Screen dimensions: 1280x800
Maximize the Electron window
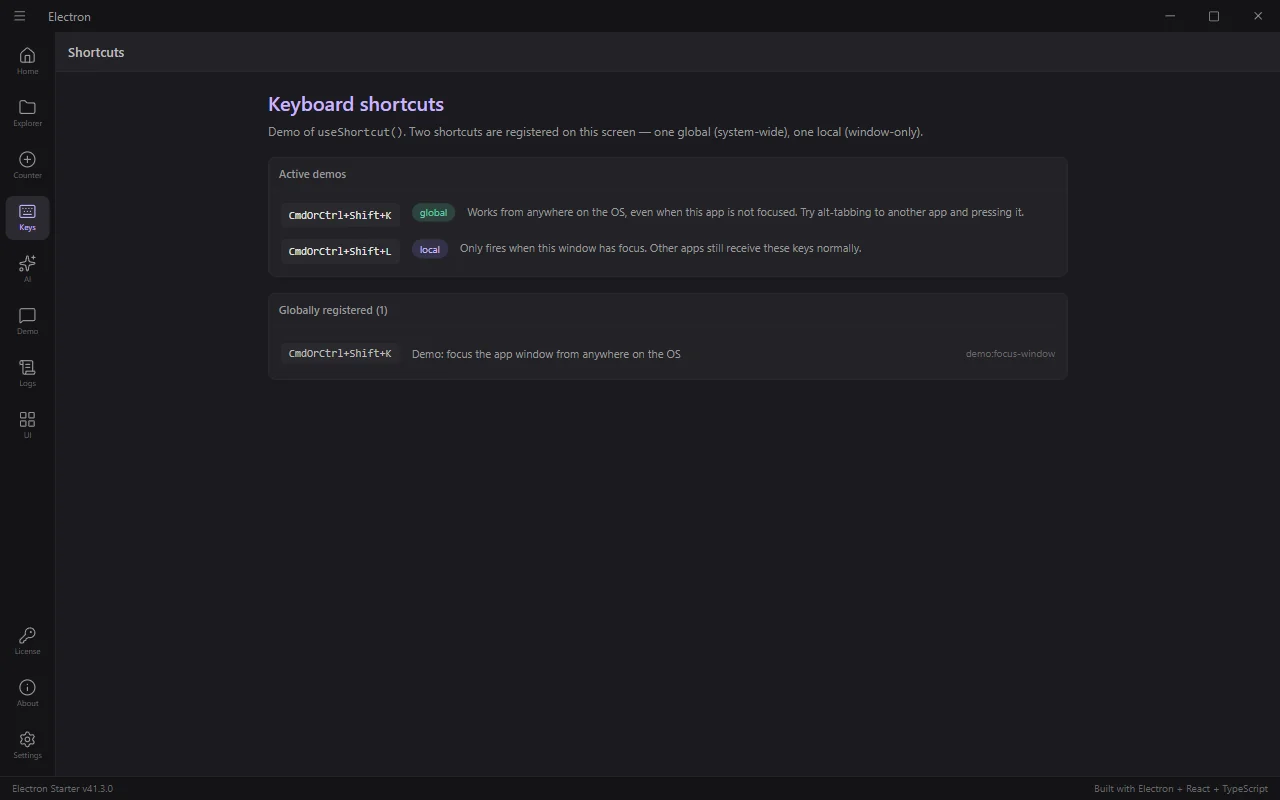(x=1214, y=16)
